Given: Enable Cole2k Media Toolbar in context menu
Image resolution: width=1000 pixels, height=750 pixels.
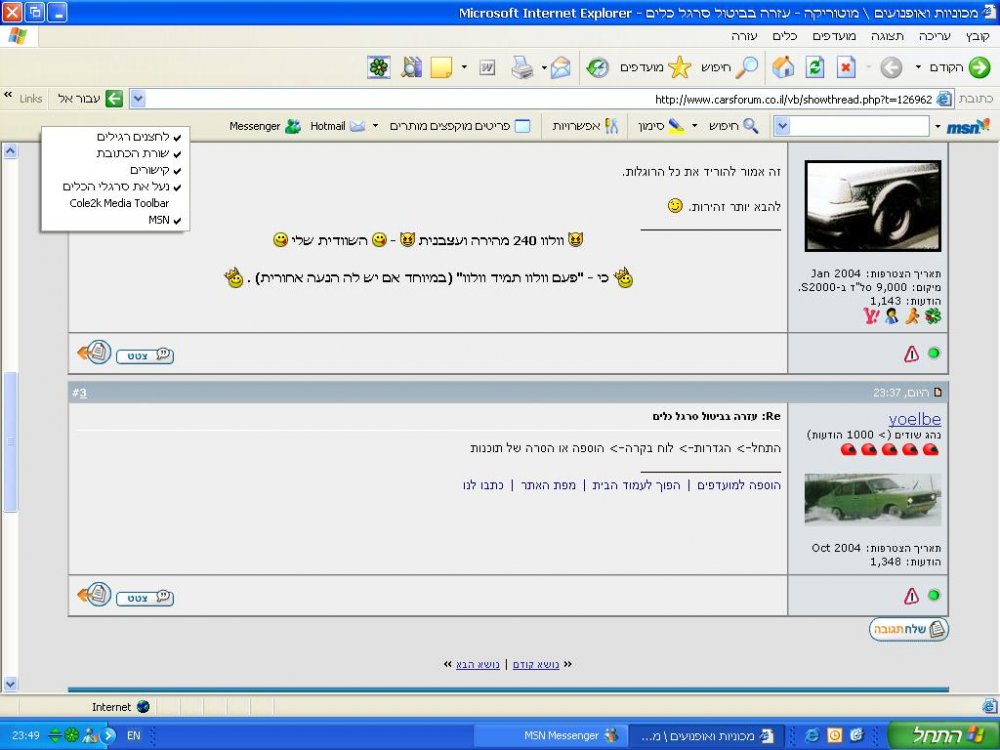Looking at the screenshot, I should tap(115, 203).
